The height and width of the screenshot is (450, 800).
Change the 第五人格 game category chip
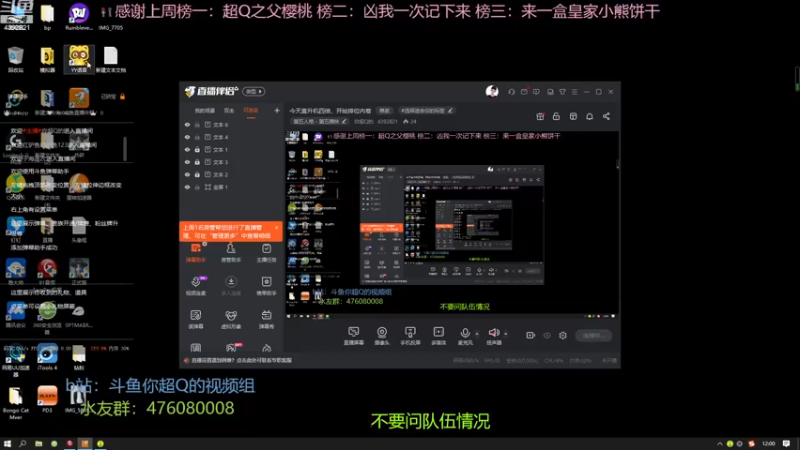pos(320,121)
